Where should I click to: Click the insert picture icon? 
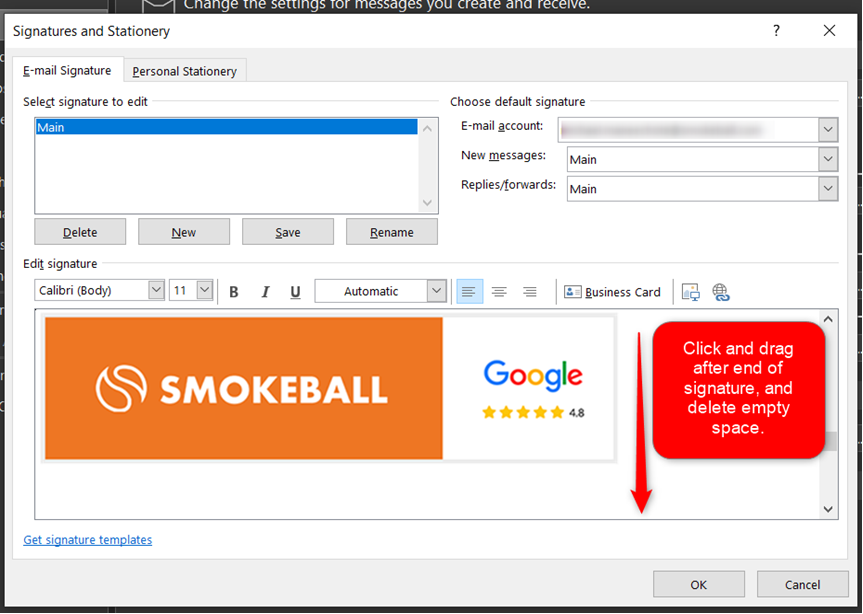[x=690, y=292]
